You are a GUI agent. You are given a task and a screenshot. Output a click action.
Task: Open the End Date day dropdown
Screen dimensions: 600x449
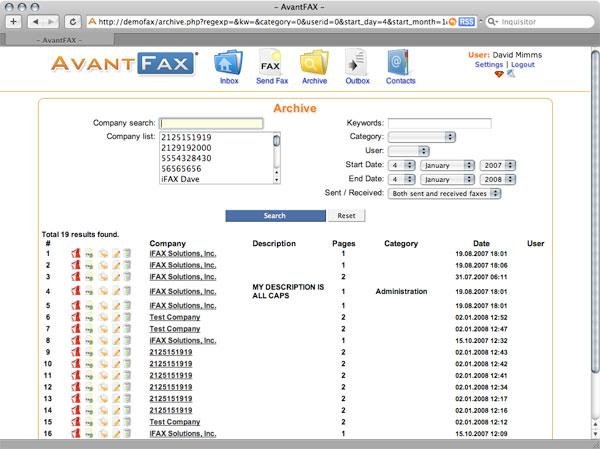tap(401, 180)
